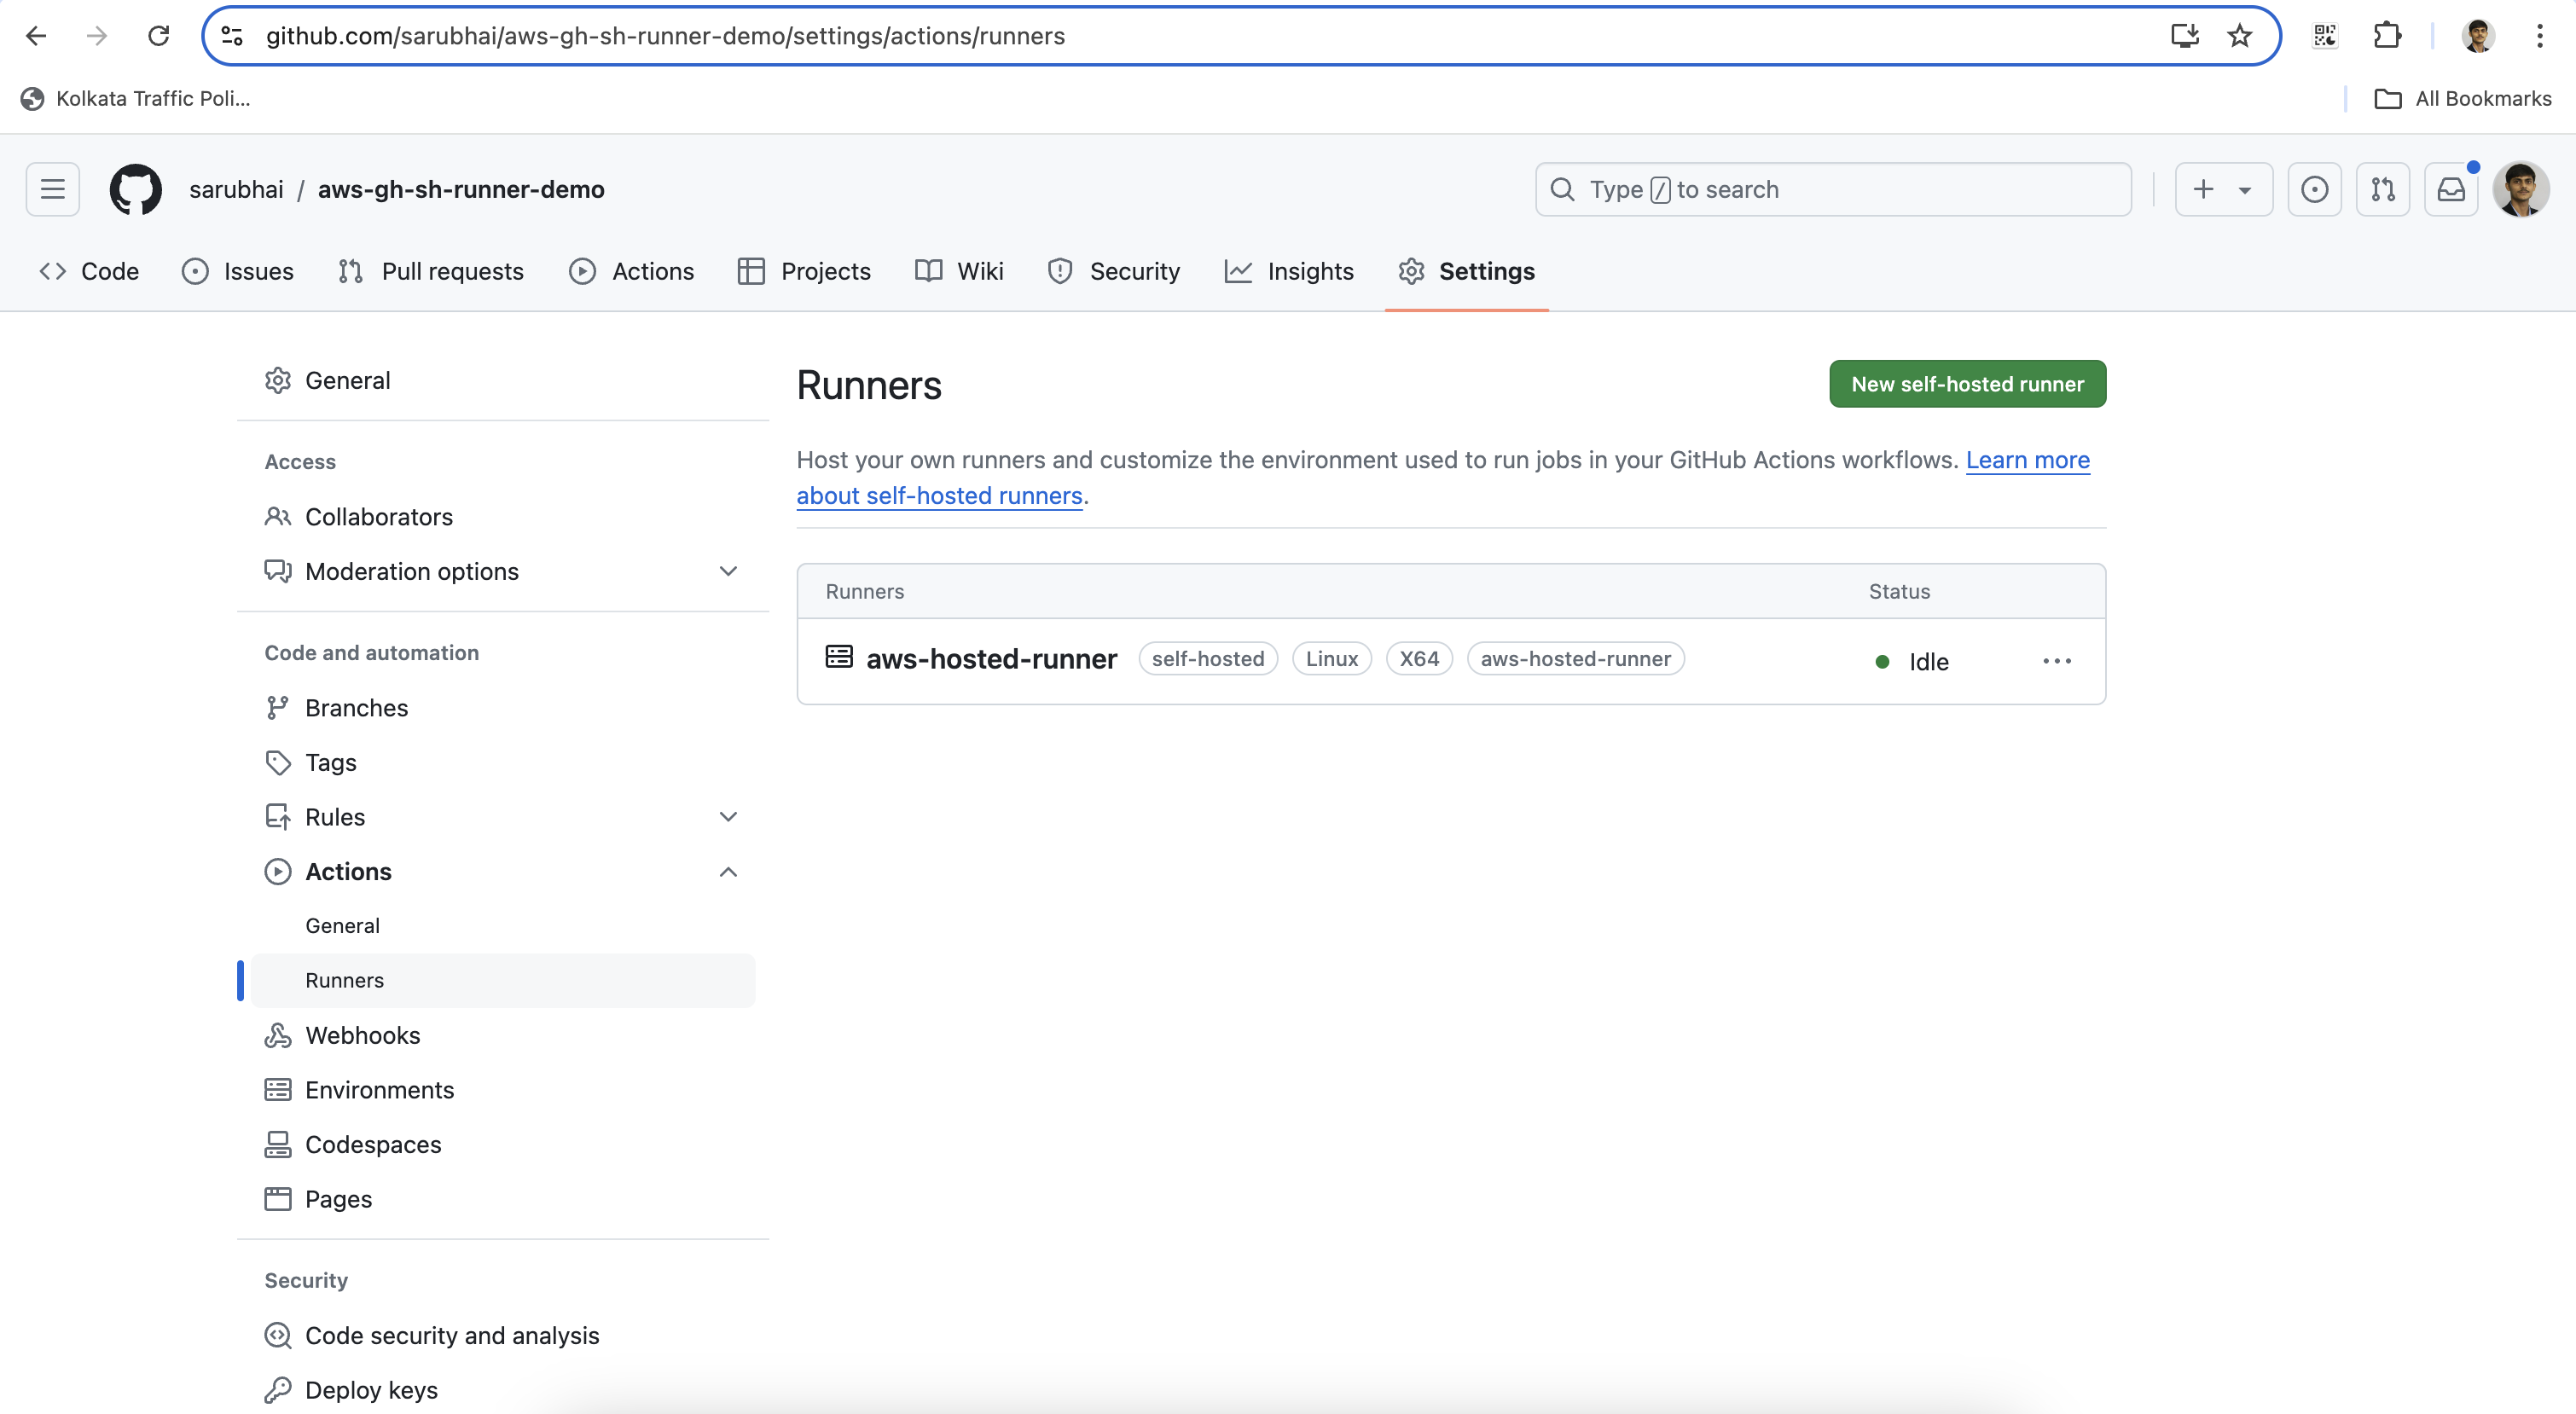Open the user avatar profile menu
2576x1414 pixels.
2520,189
